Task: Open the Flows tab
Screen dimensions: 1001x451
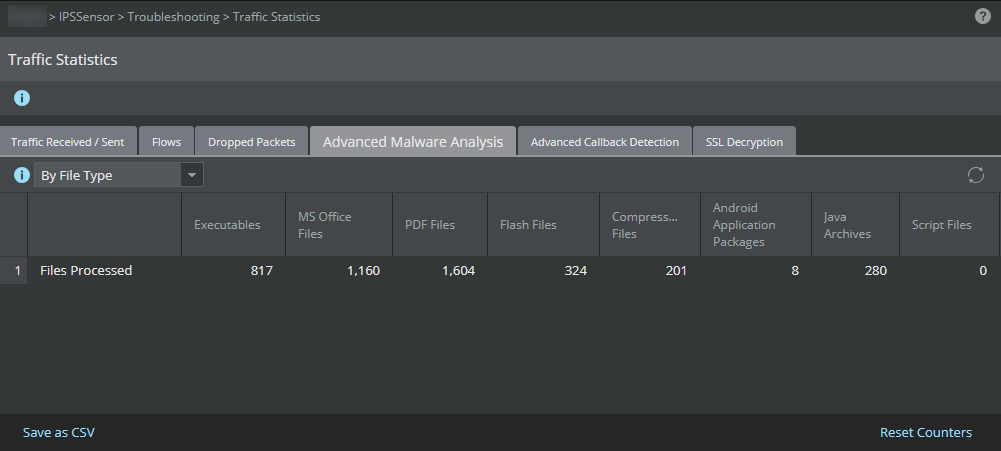Action: click(x=166, y=142)
